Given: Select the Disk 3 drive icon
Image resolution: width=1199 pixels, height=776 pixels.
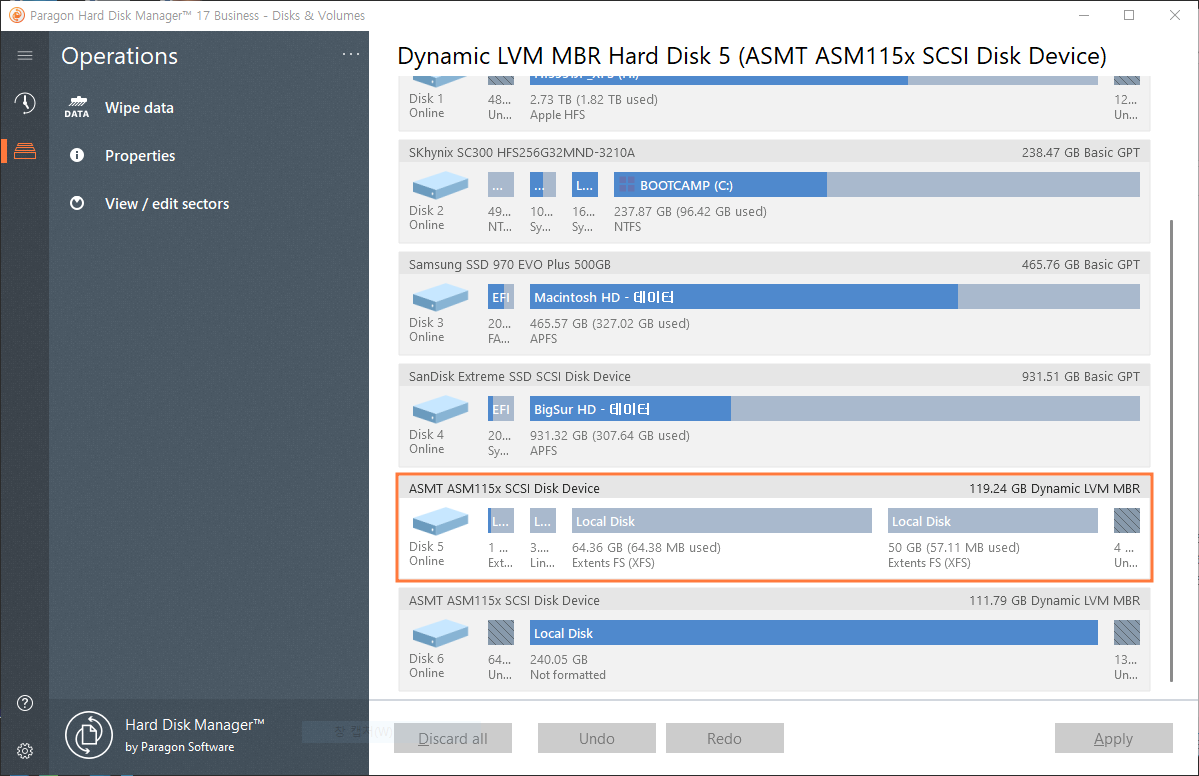Looking at the screenshot, I should tap(440, 298).
